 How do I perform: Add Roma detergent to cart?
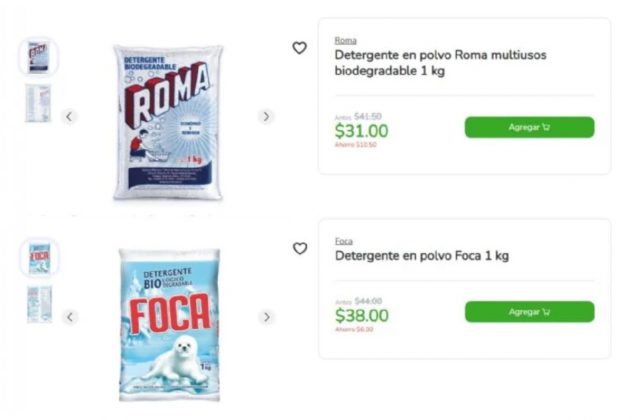(x=529, y=127)
